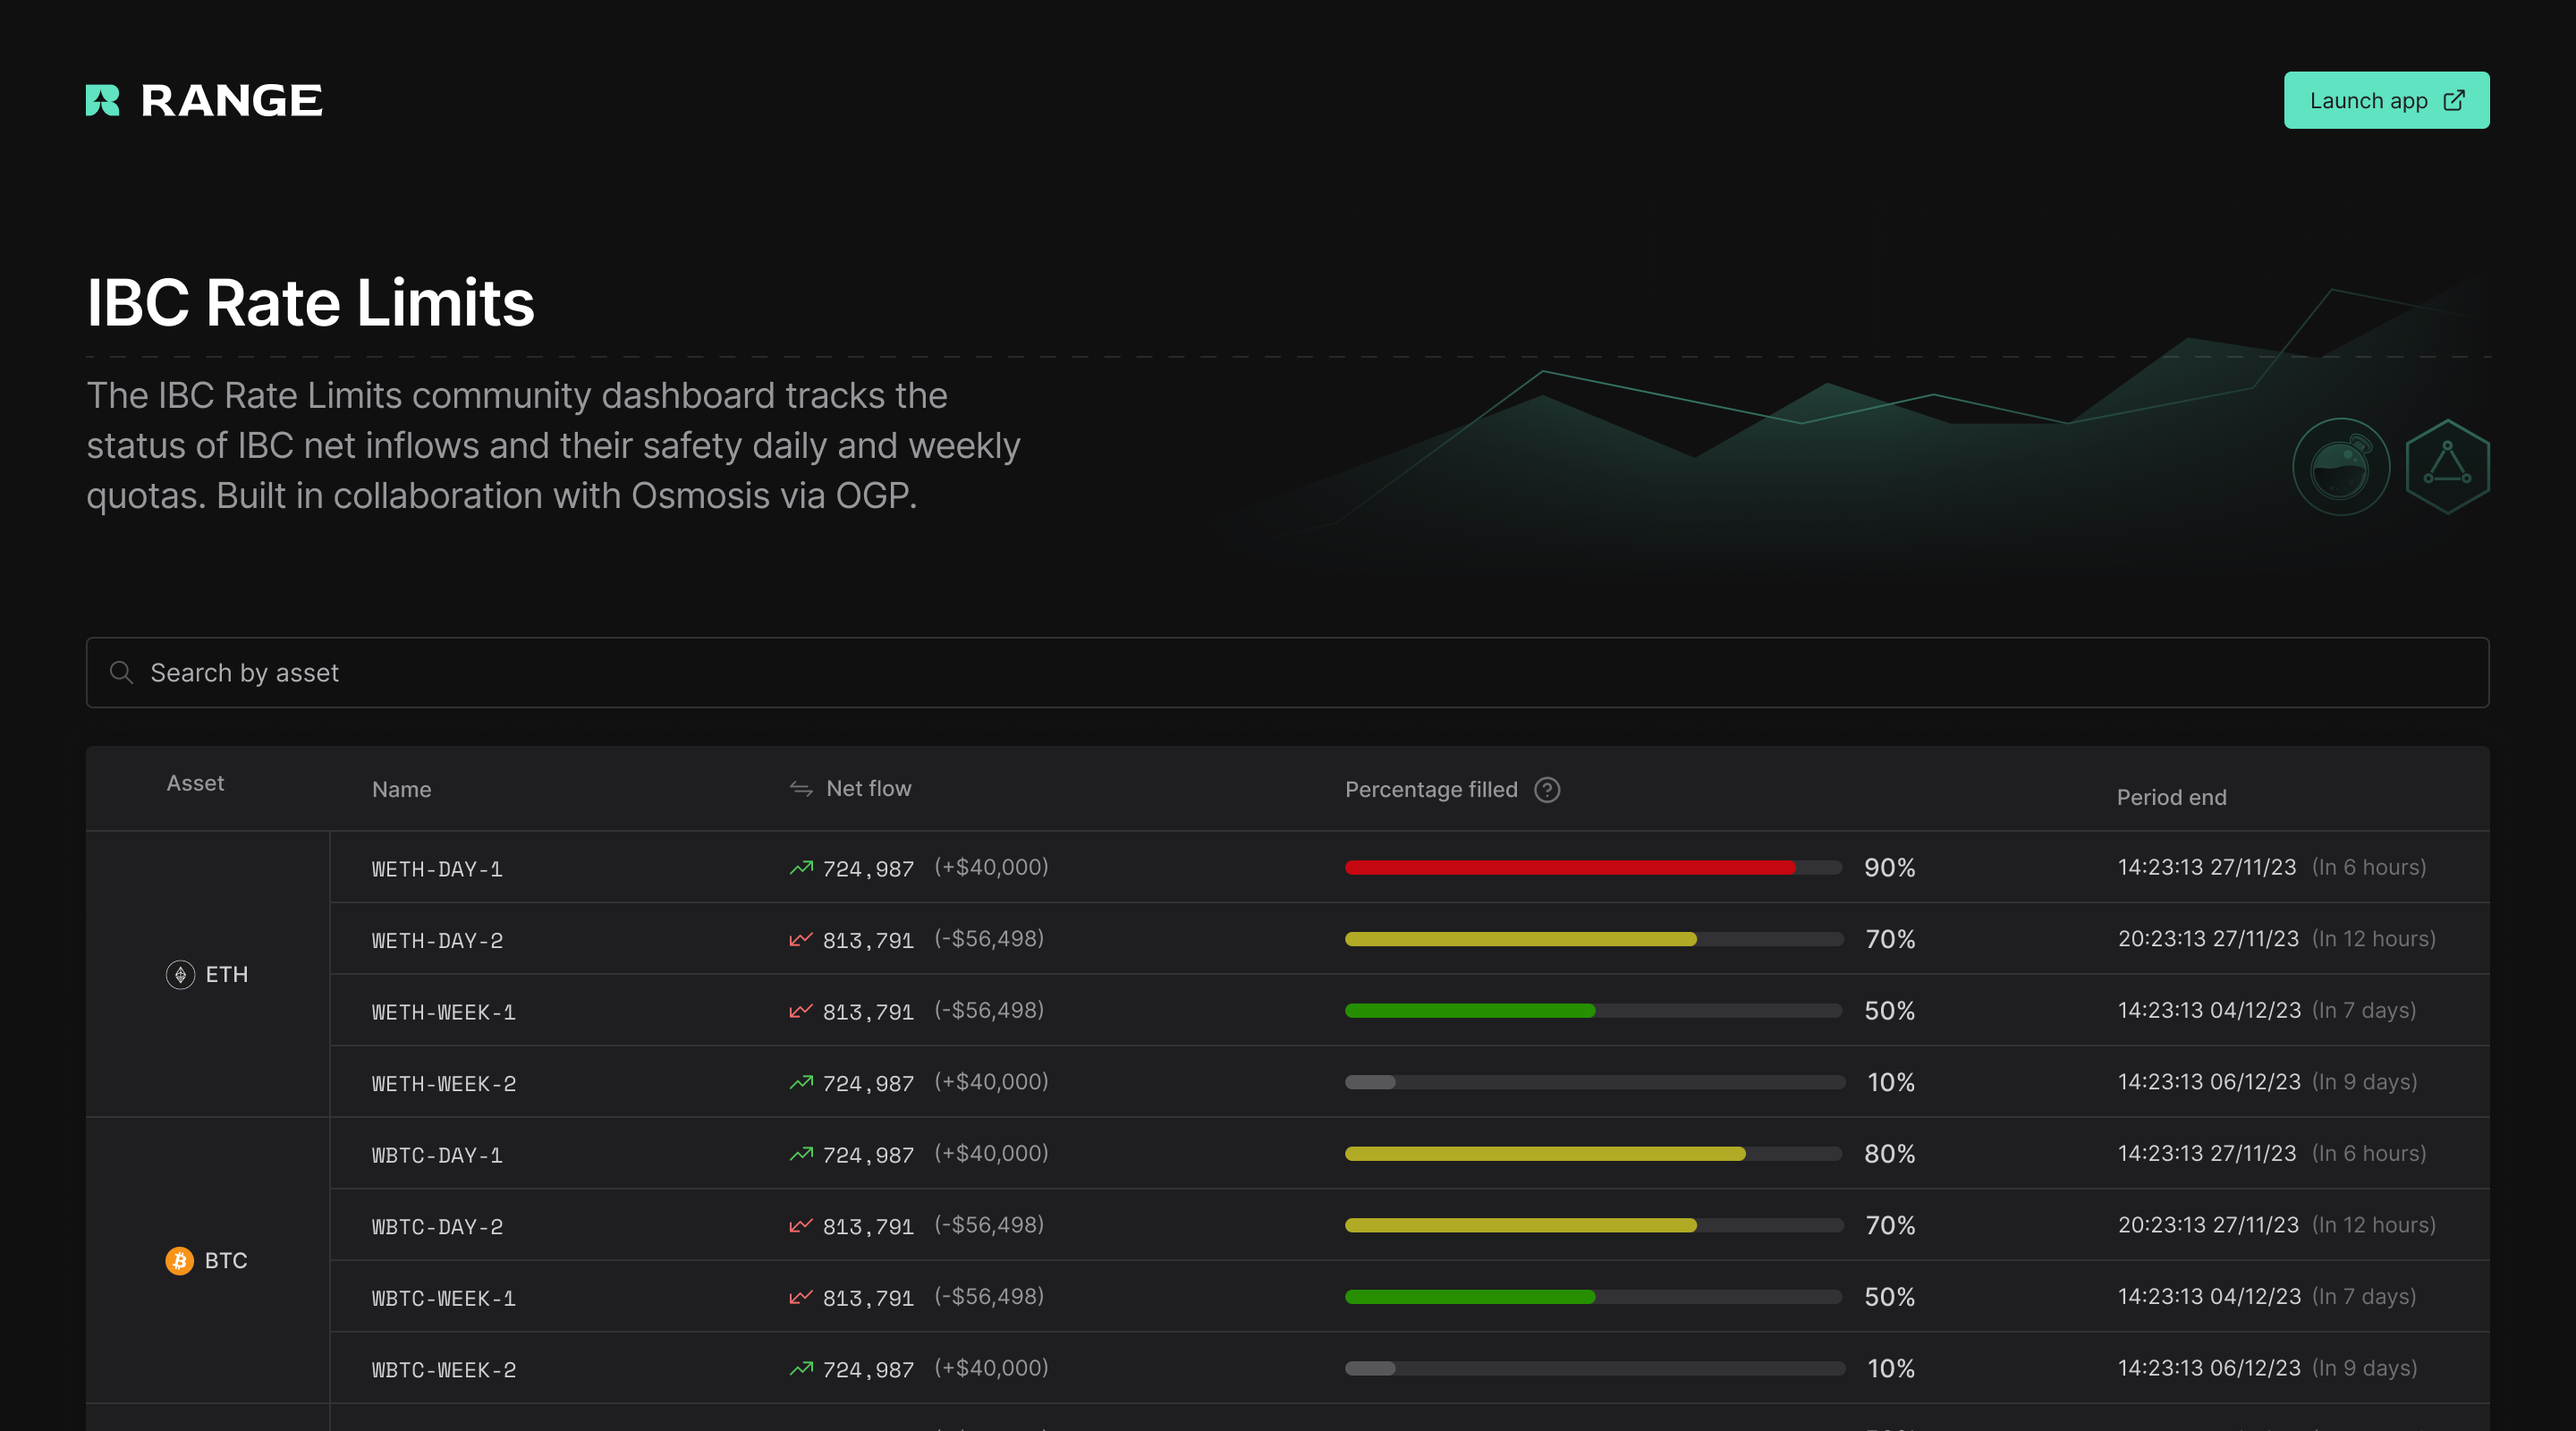
Task: Click the orange BTC coin icon
Action: pos(179,1260)
